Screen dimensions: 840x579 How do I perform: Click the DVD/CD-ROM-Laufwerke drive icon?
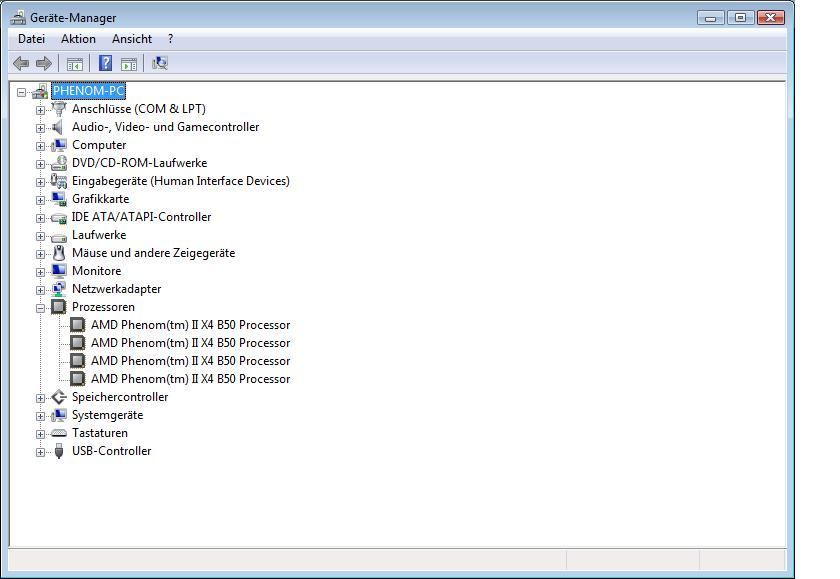click(59, 163)
